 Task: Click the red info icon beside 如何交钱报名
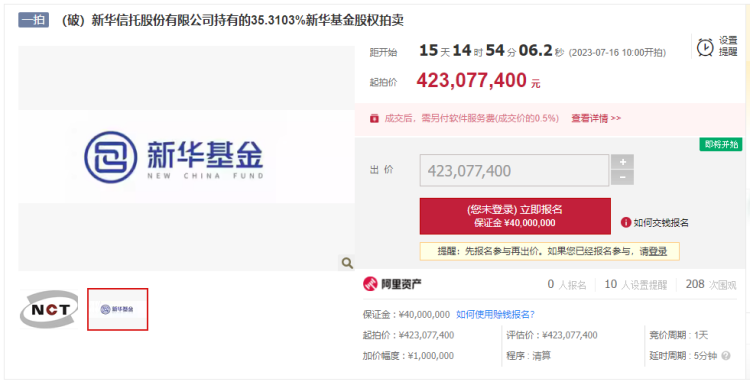[626, 222]
